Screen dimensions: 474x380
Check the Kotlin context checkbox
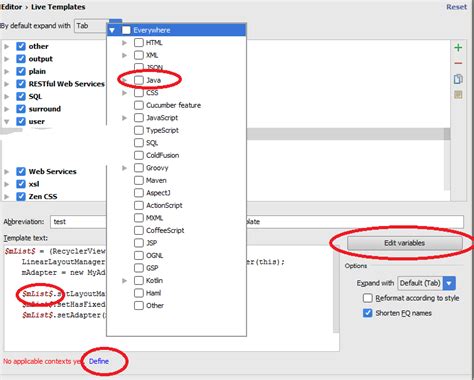(139, 280)
